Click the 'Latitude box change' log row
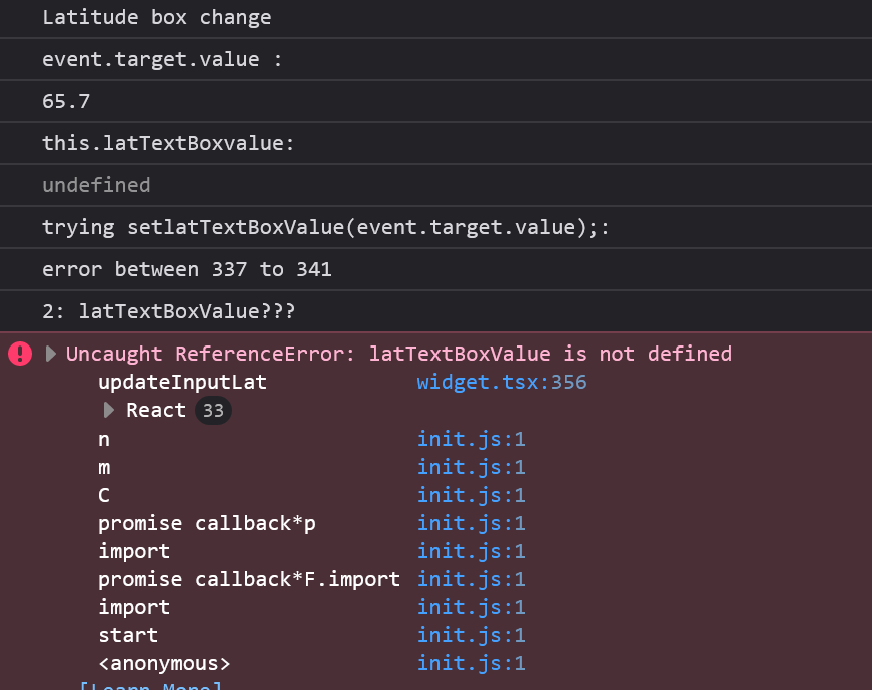The image size is (872, 690). tap(156, 17)
